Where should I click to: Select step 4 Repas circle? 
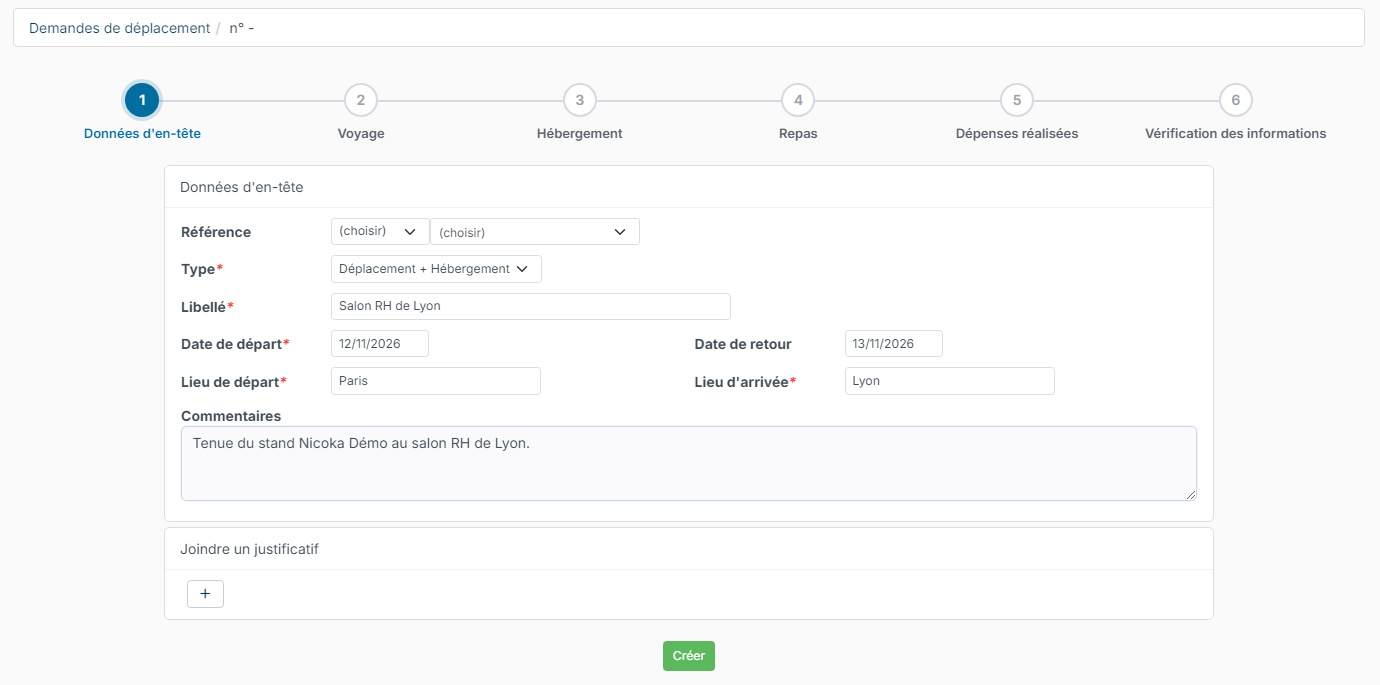pos(798,100)
